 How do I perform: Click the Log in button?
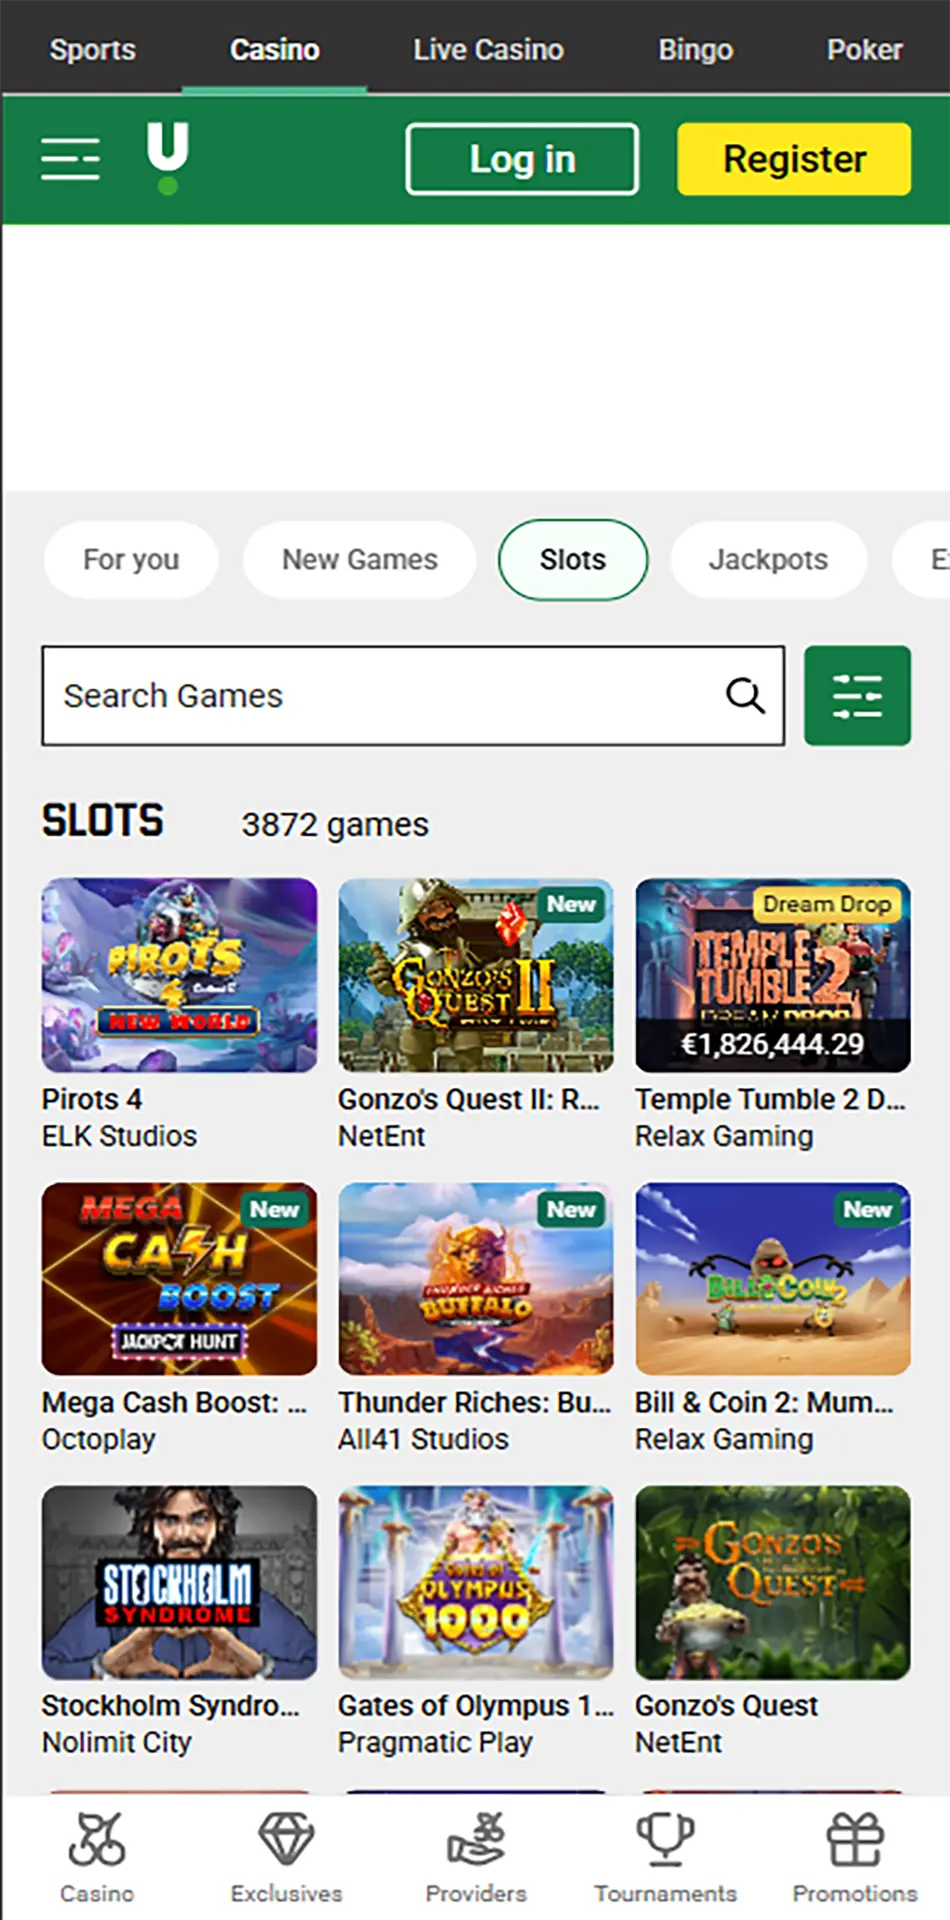pyautogui.click(x=522, y=159)
